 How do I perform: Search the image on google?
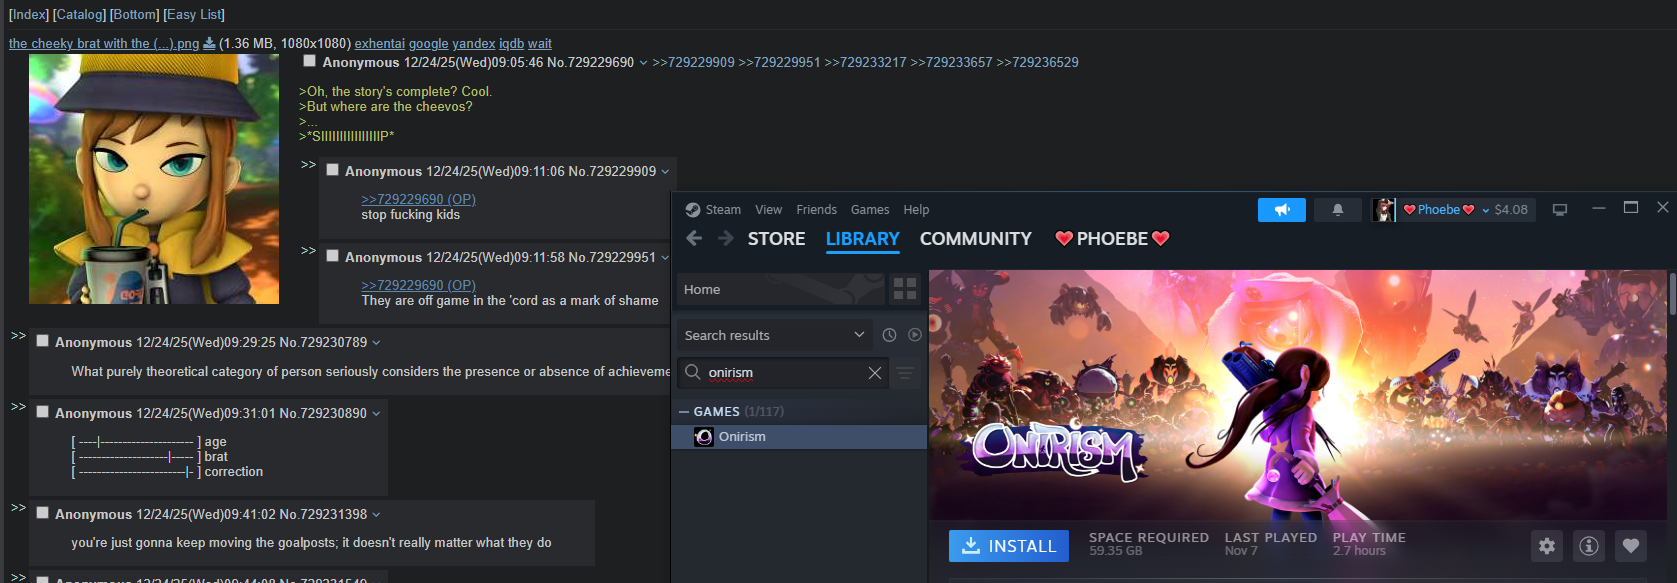[x=428, y=43]
